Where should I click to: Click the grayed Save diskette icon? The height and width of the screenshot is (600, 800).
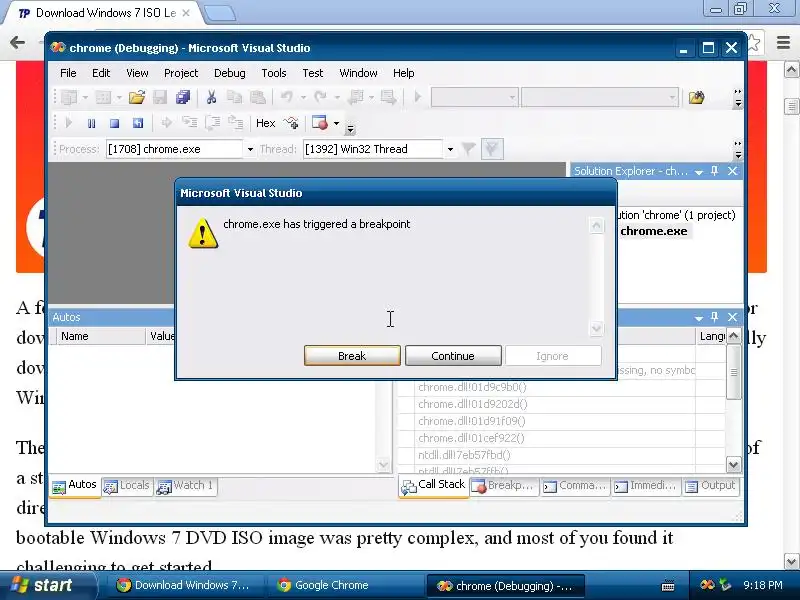tap(160, 97)
